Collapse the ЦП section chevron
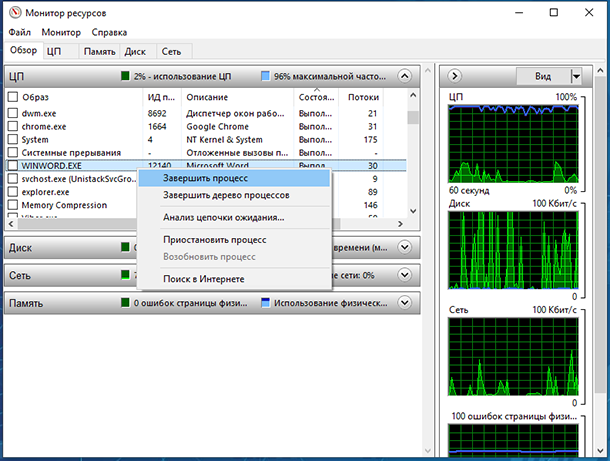The width and height of the screenshot is (610, 461). pyautogui.click(x=405, y=76)
